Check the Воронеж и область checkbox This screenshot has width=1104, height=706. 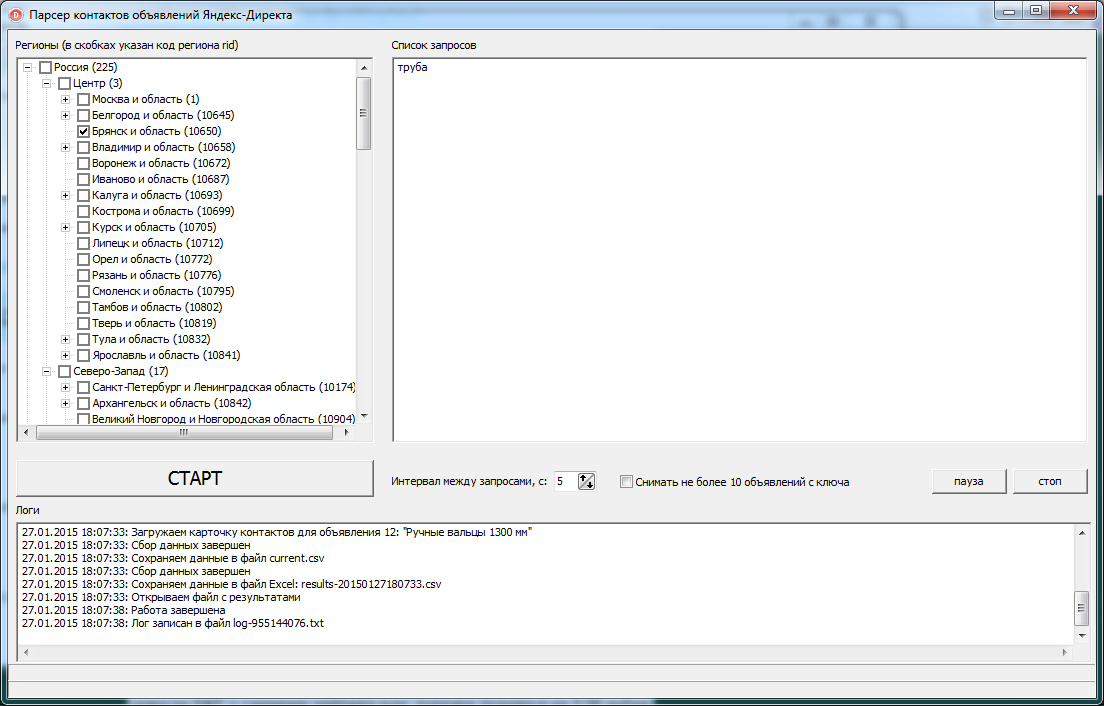[x=83, y=163]
